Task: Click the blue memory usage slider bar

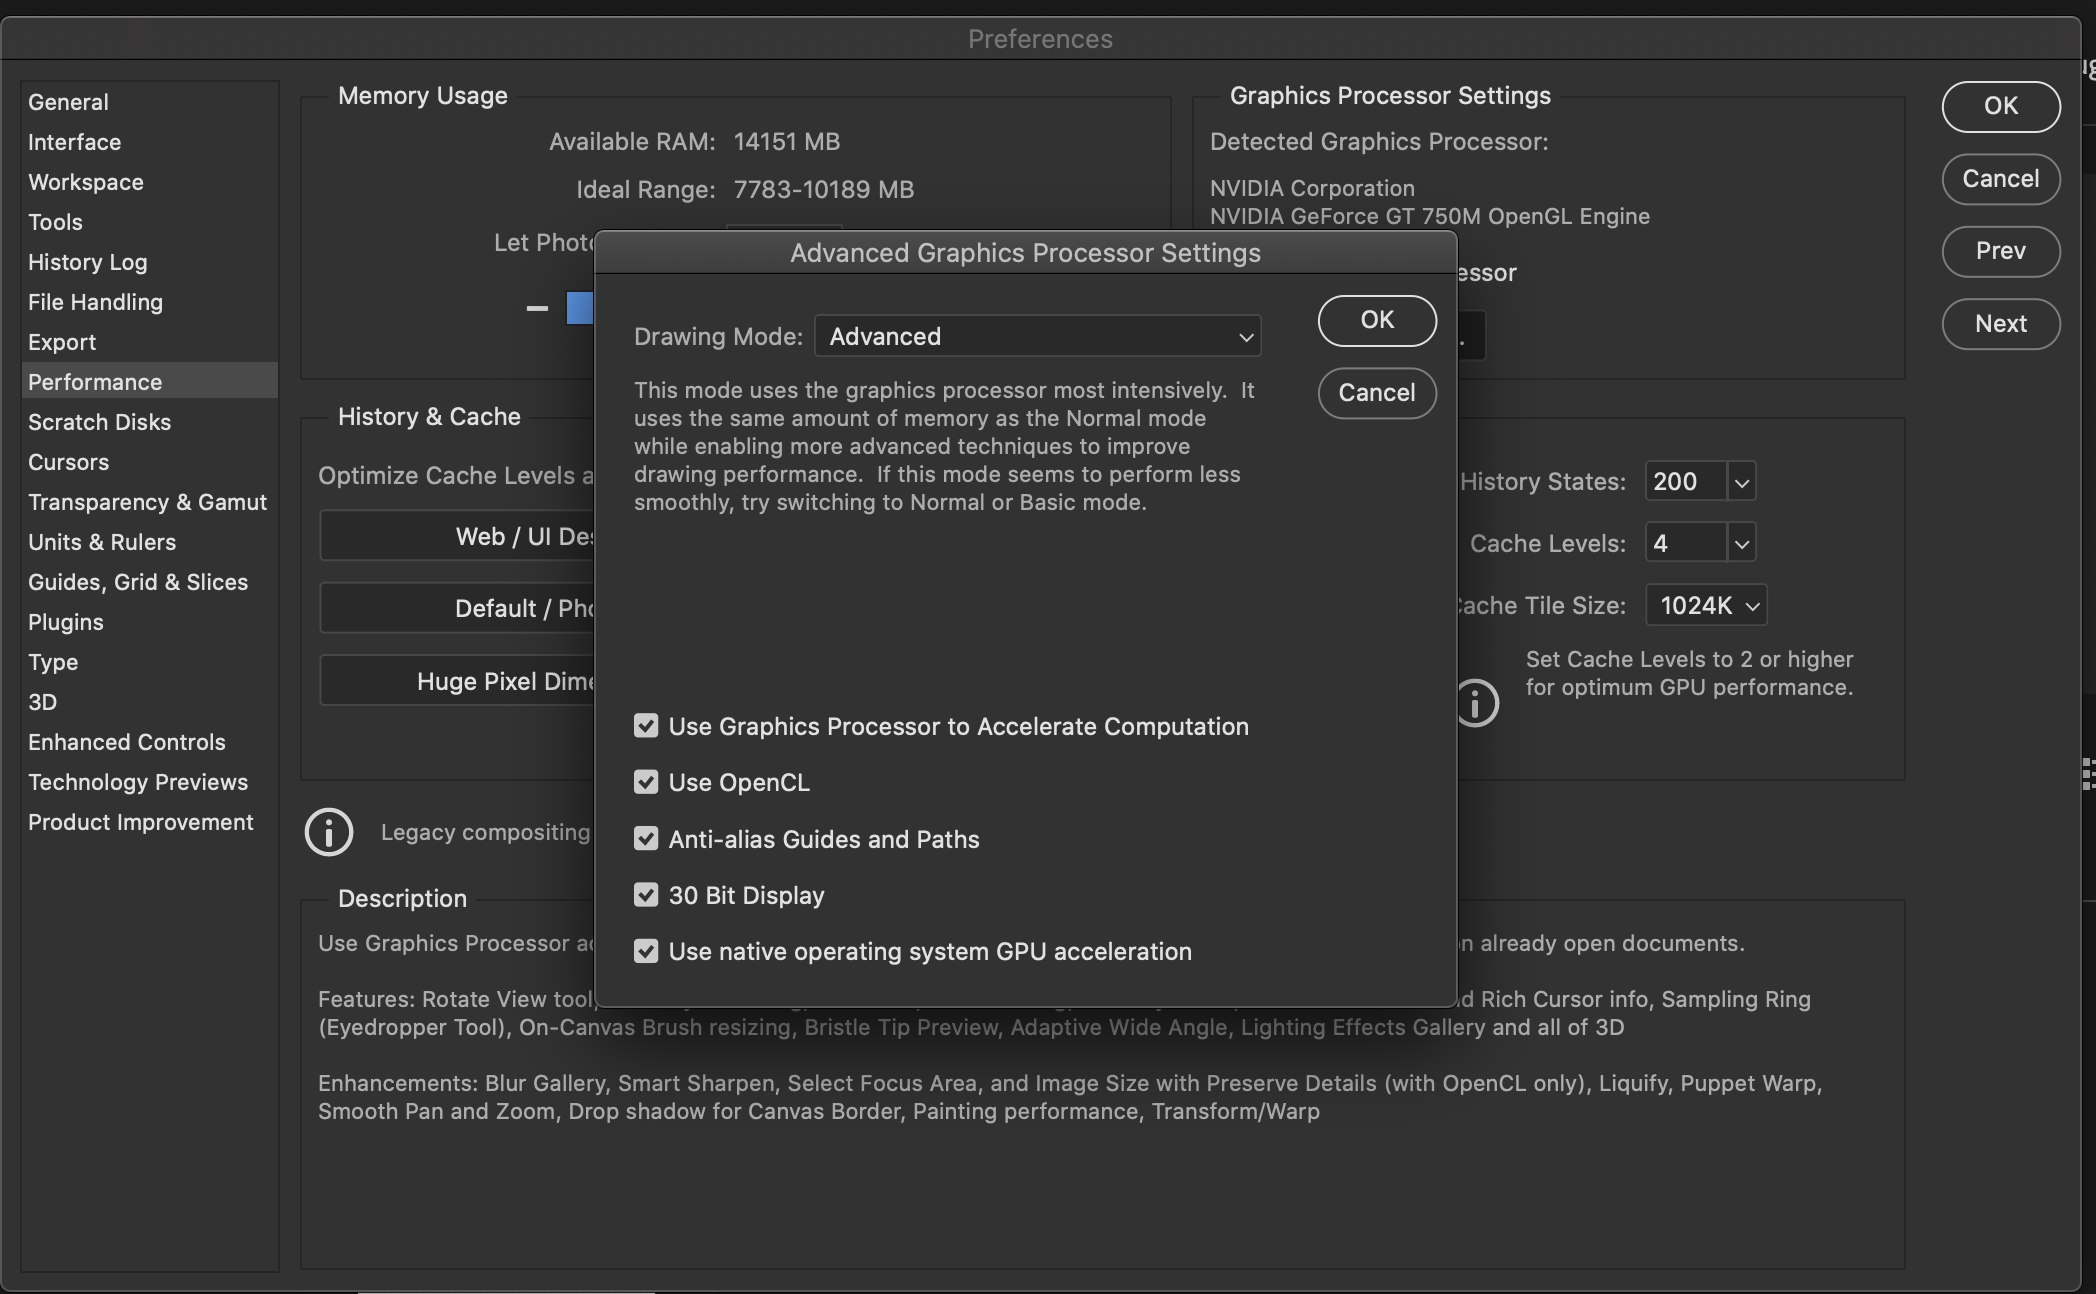Action: (580, 308)
